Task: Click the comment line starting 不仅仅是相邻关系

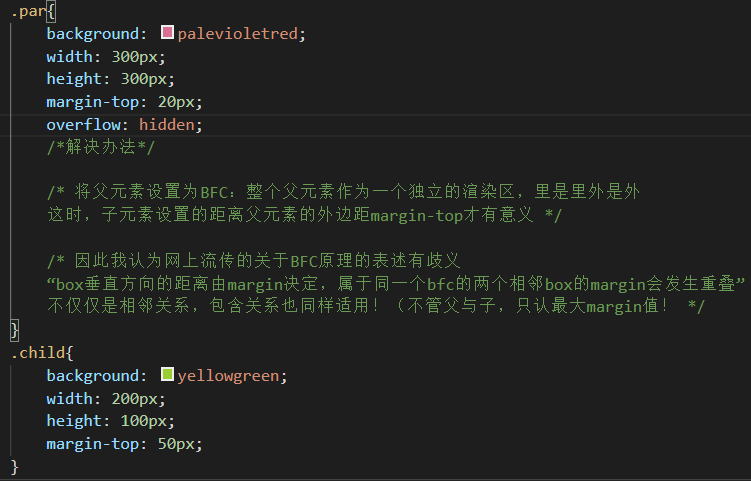Action: pos(375,306)
